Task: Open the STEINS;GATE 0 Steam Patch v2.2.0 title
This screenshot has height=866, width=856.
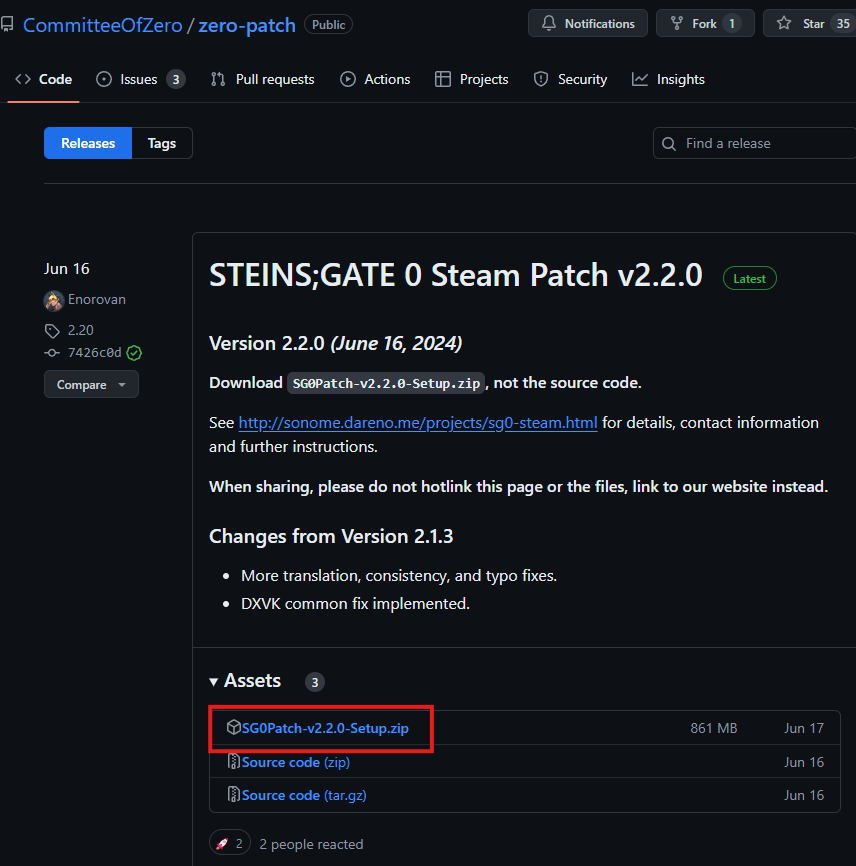Action: 456,275
